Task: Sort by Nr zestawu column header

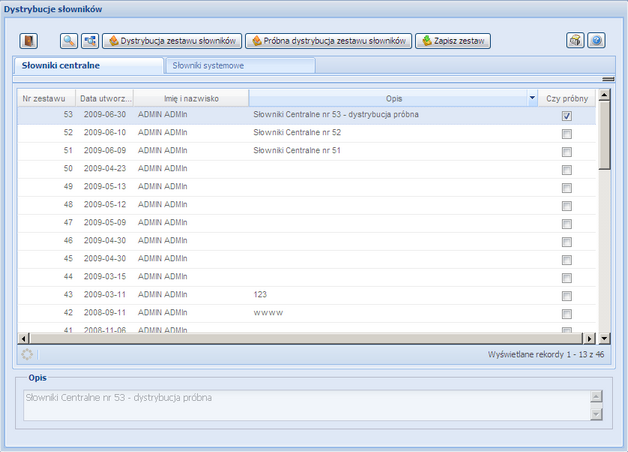Action: click(x=45, y=98)
